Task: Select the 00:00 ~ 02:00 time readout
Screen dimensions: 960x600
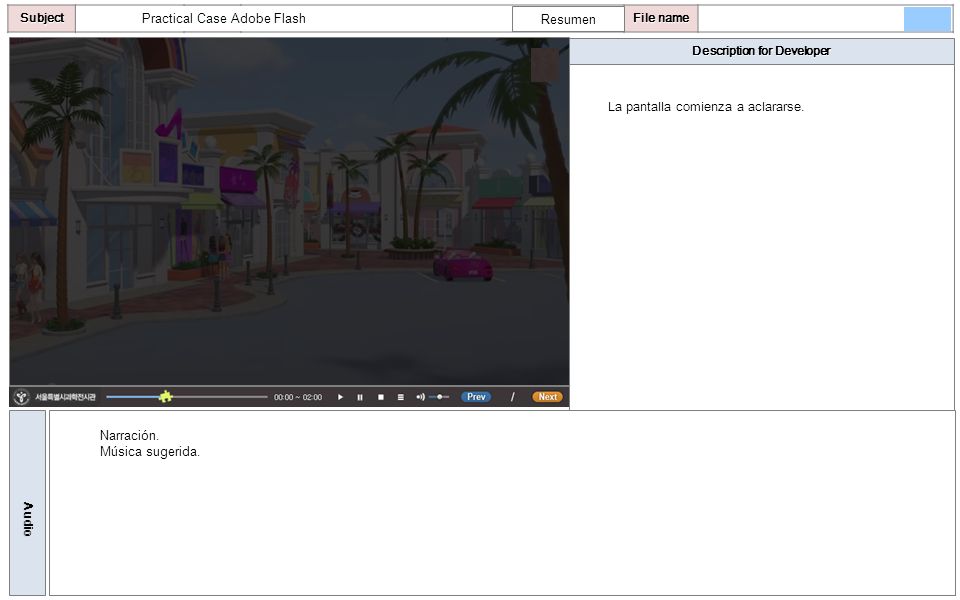Action: pos(298,397)
